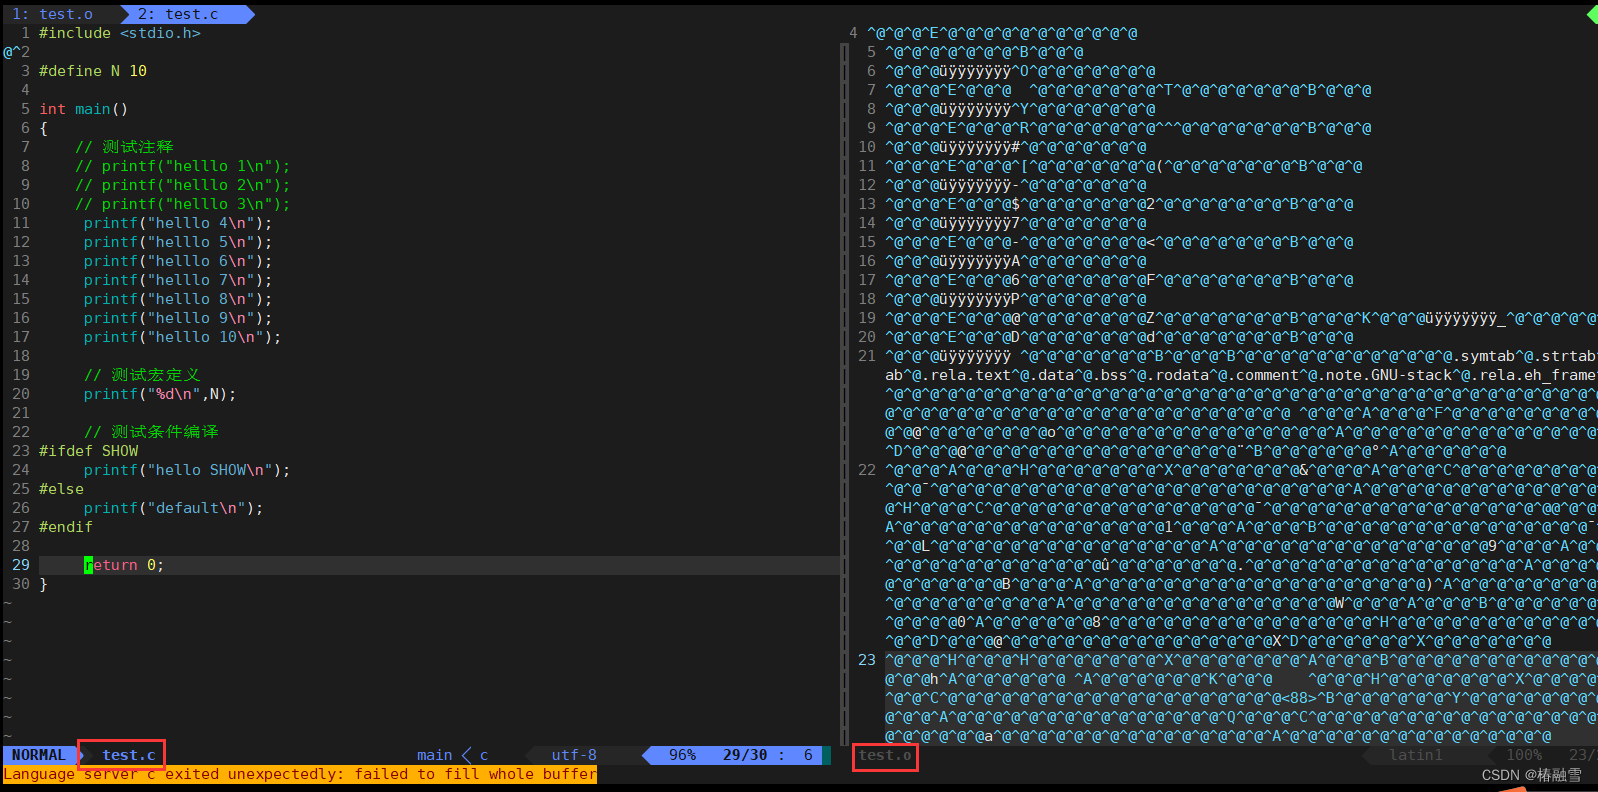Image resolution: width=1598 pixels, height=792 pixels.
Task: Click line 21 with .symtab text in test.o
Action: coord(1240,356)
